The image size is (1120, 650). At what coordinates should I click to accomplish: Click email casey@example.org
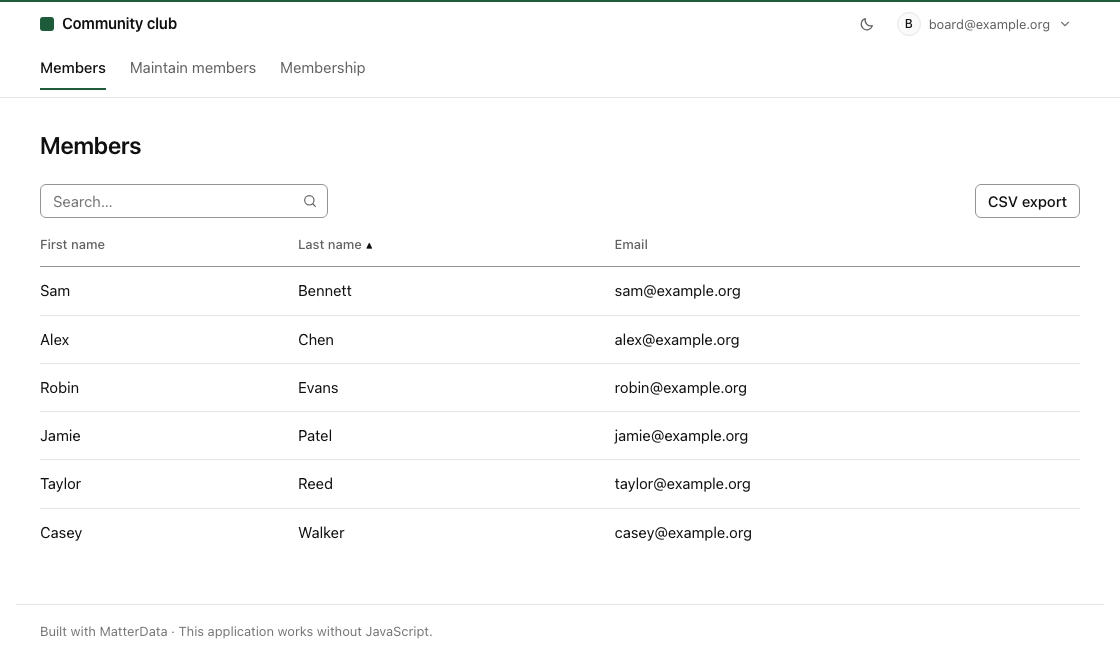click(x=683, y=533)
